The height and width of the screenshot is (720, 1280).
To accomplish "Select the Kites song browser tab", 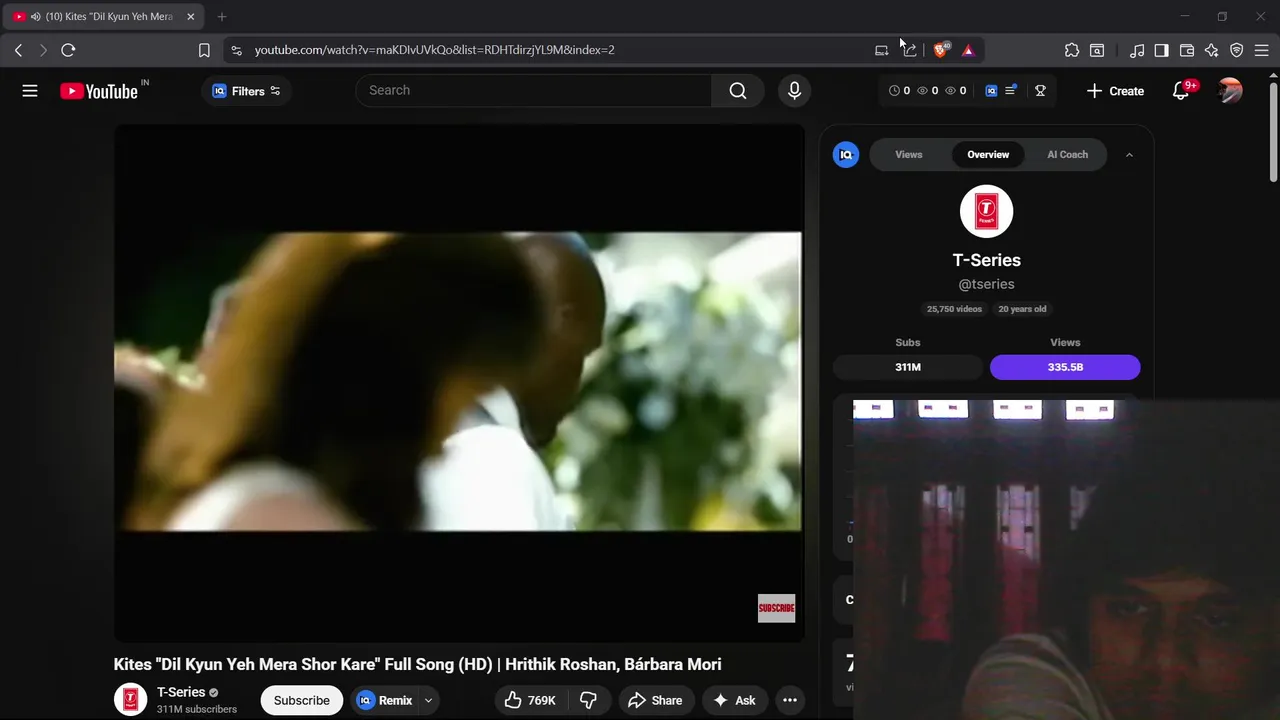I will 103,17.
